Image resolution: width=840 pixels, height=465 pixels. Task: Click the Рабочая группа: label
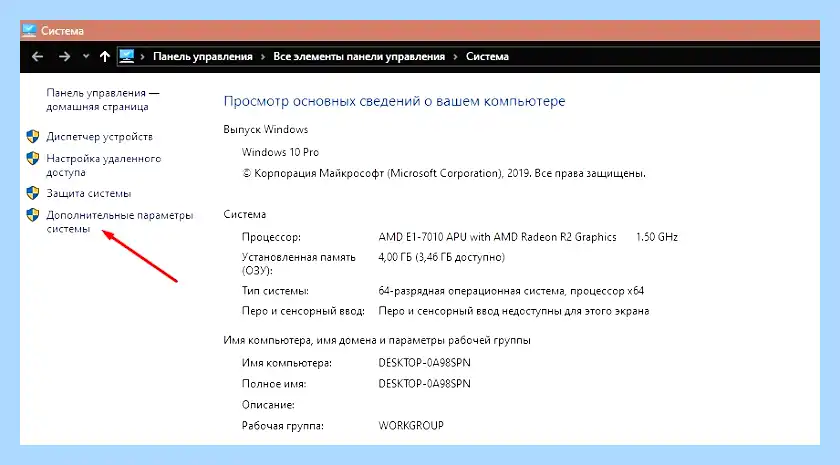[x=282, y=426]
